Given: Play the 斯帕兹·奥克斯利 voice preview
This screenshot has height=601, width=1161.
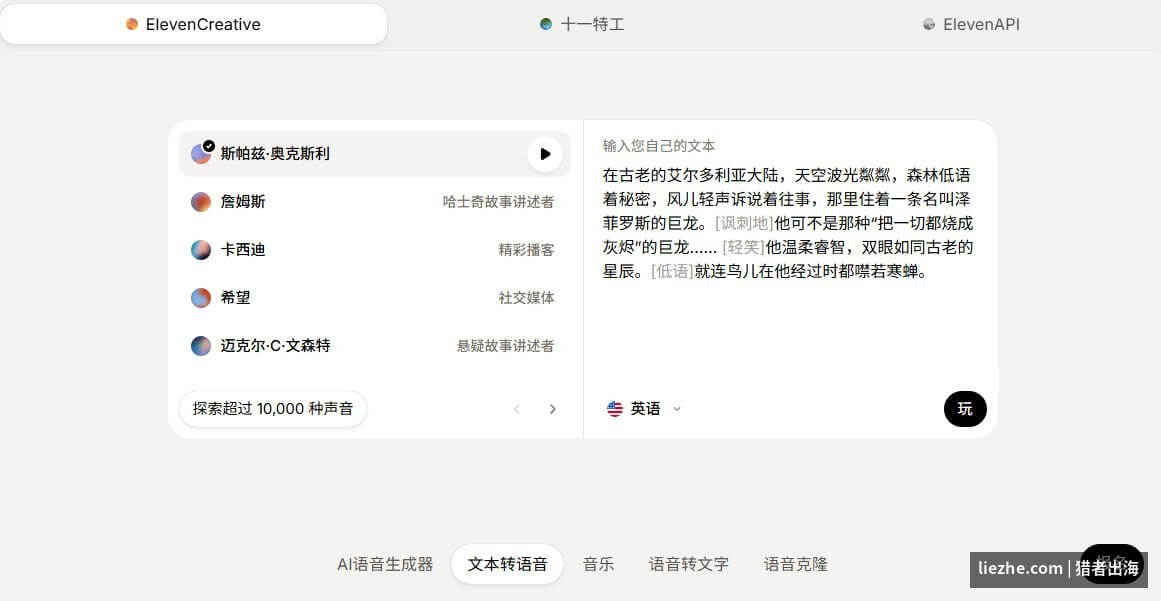Looking at the screenshot, I should (545, 154).
